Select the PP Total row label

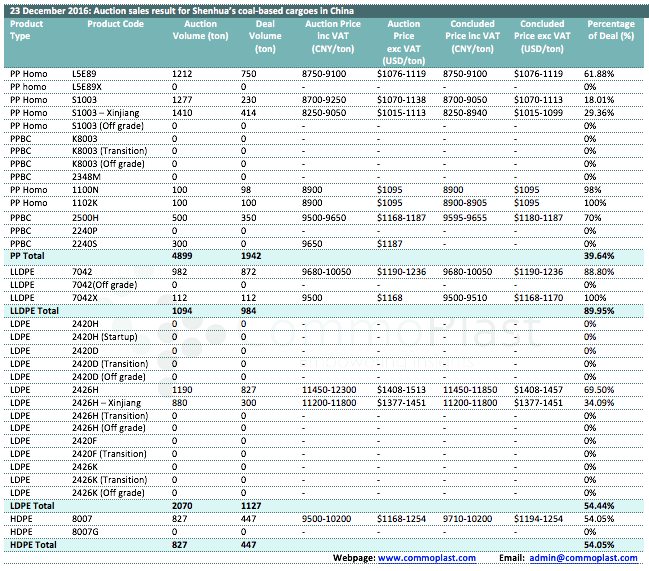click(x=29, y=256)
